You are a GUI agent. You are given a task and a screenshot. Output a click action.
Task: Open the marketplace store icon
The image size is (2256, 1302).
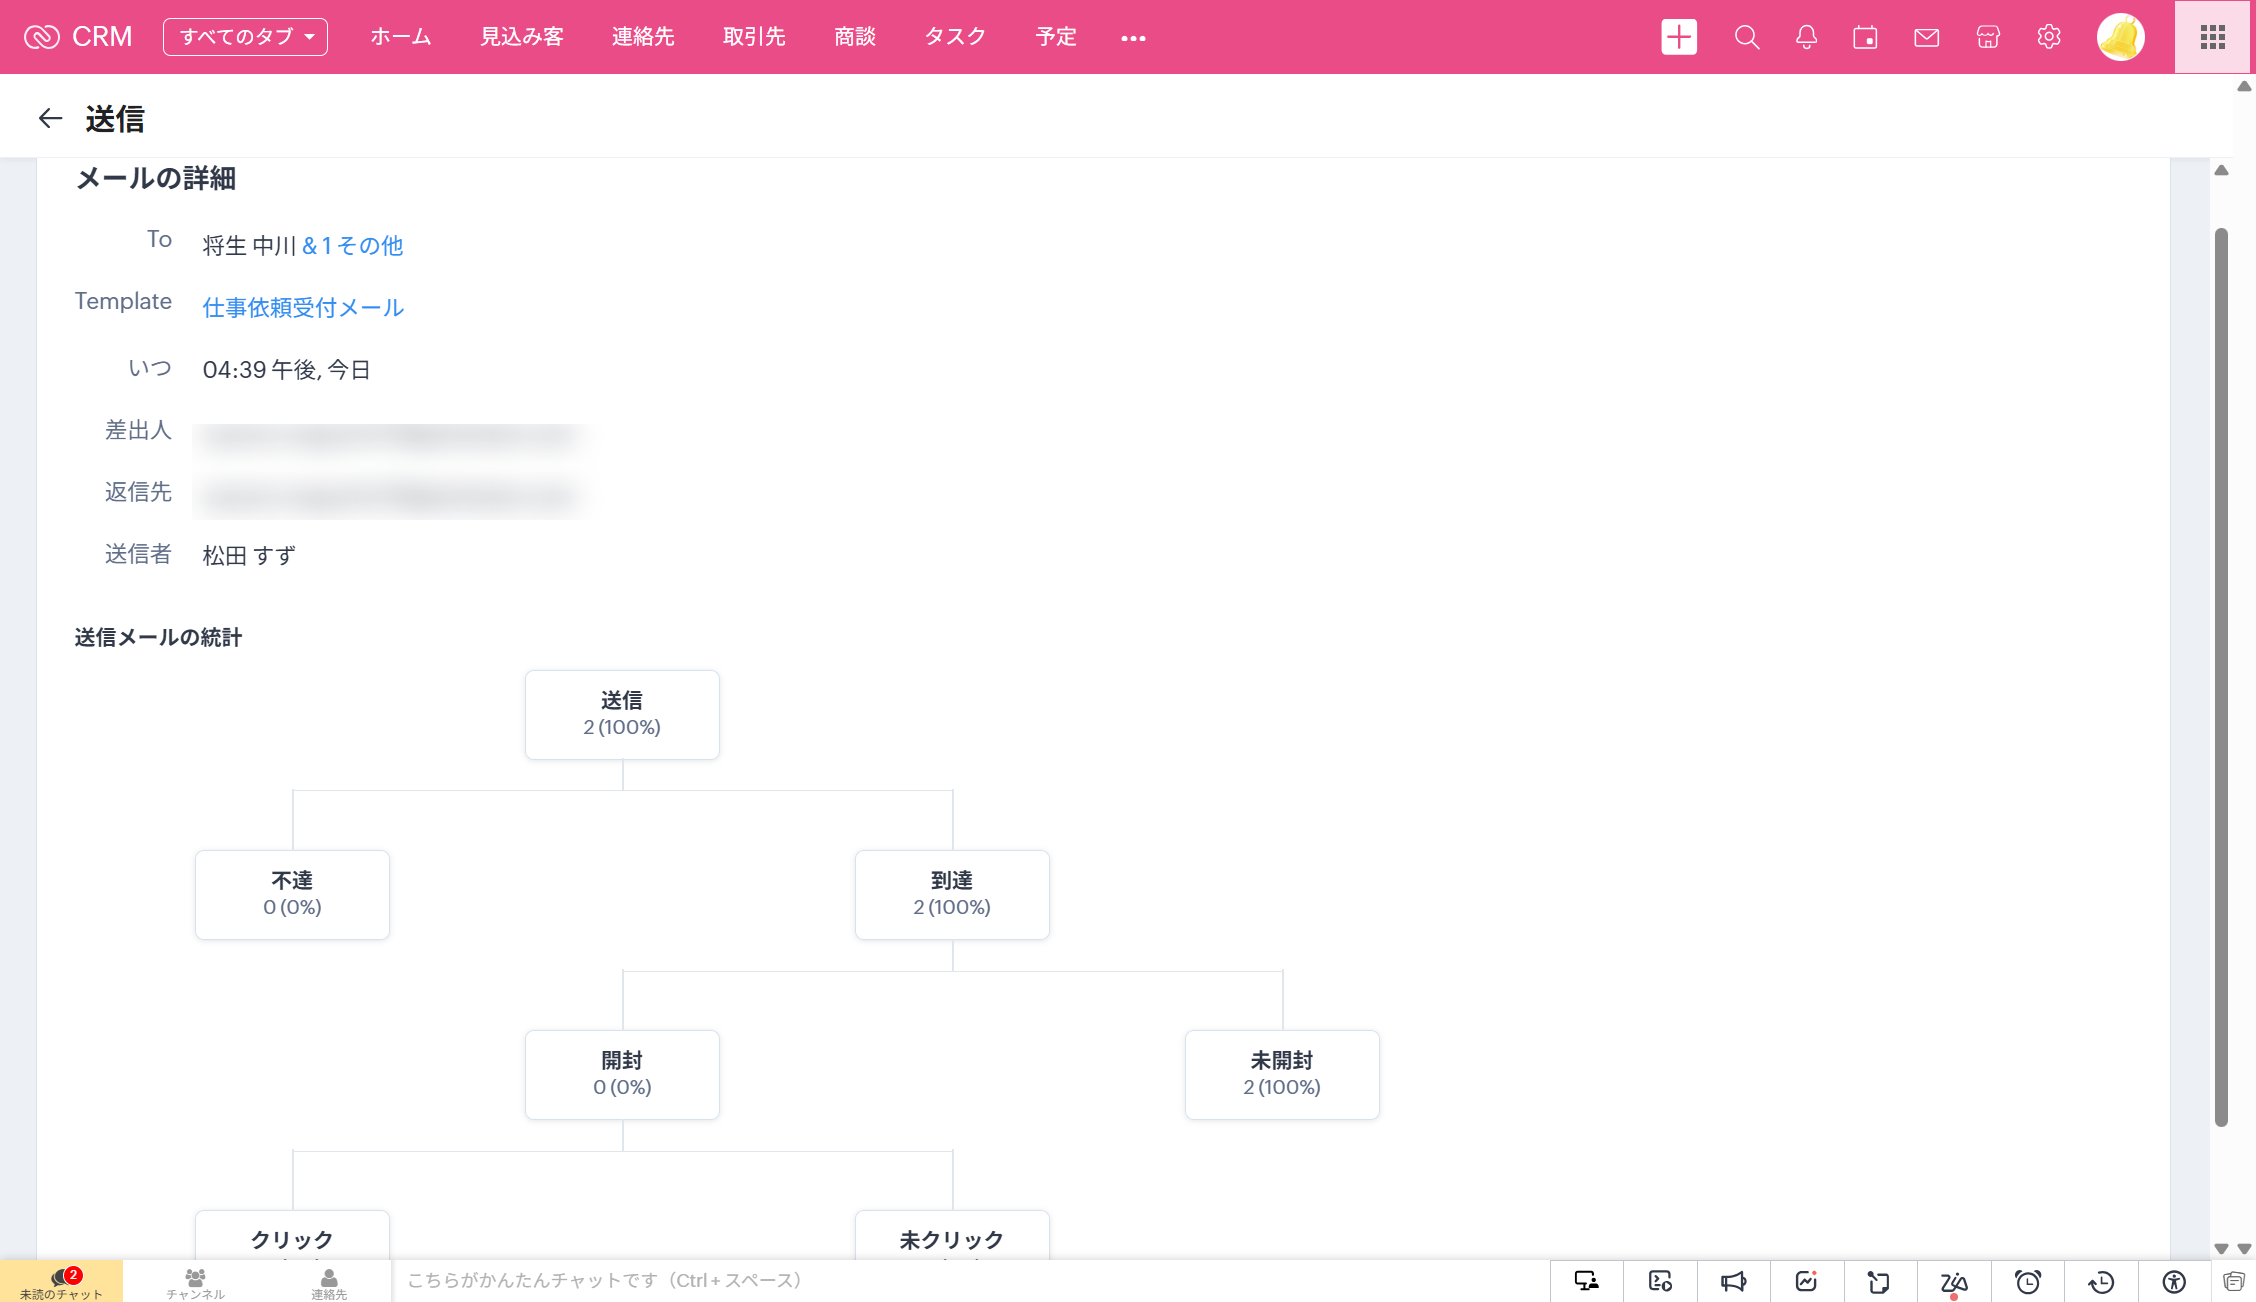(x=1988, y=37)
